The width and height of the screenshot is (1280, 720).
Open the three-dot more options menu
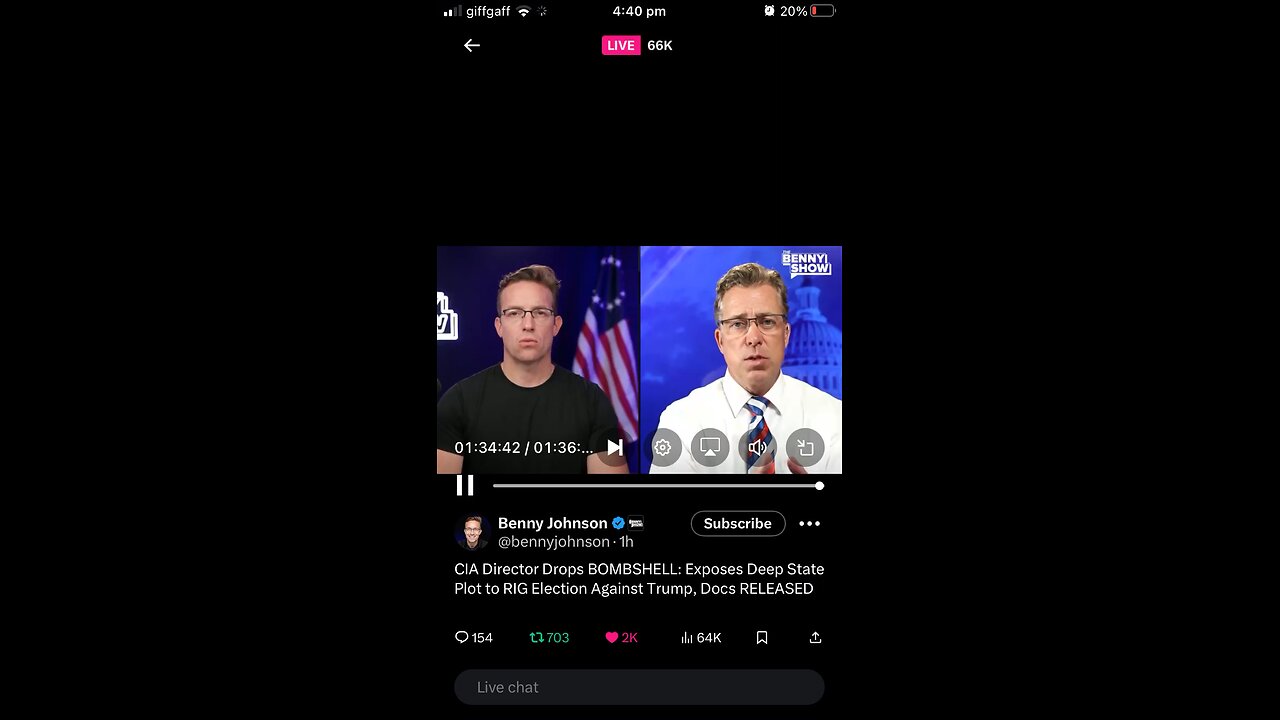(x=810, y=523)
